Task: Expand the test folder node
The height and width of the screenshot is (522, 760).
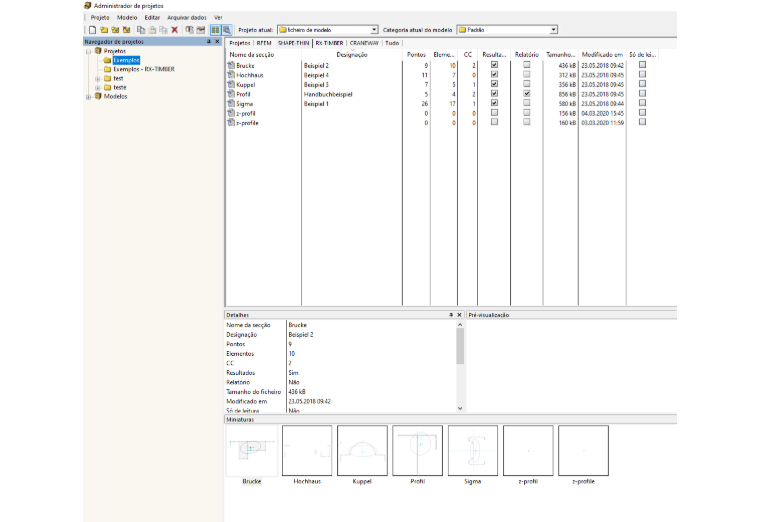Action: tap(98, 79)
